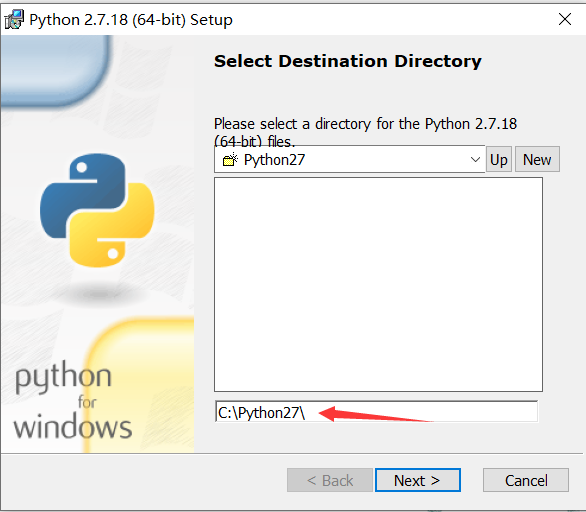The image size is (586, 512).
Task: Click the greyed-out < Back button
Action: tap(330, 480)
